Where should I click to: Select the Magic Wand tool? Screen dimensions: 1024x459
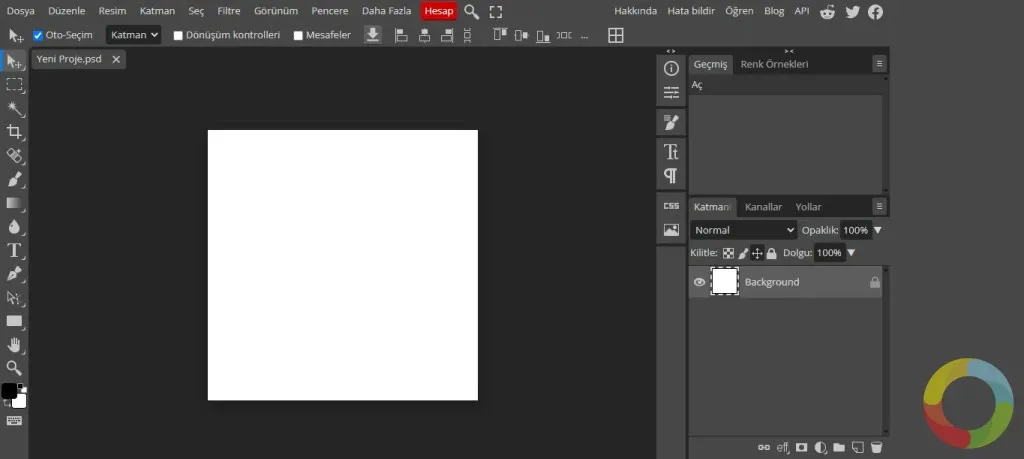pyautogui.click(x=14, y=108)
